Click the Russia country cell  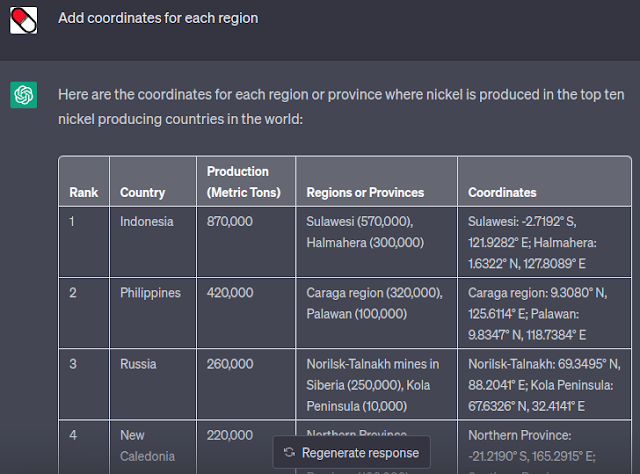coord(138,365)
